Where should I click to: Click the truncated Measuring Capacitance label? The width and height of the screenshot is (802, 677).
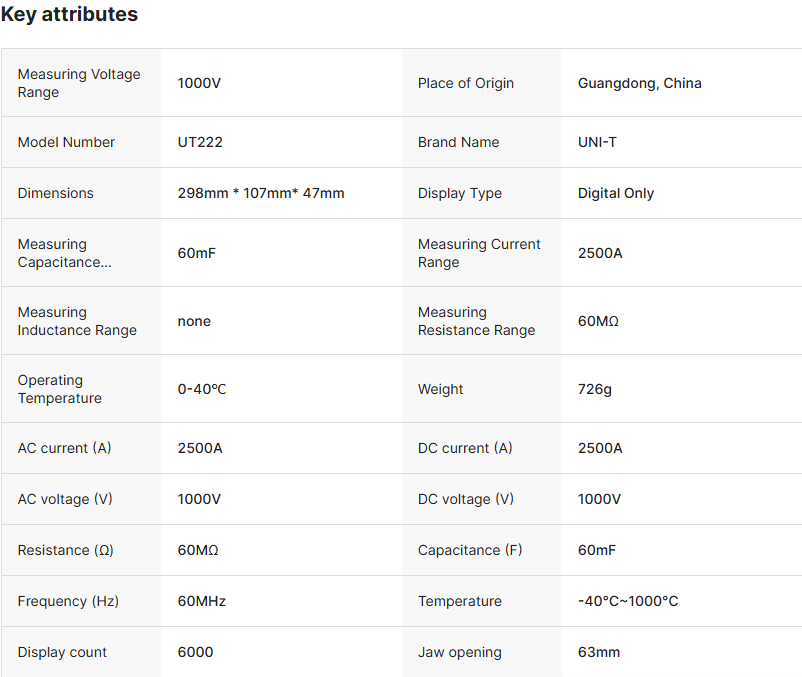pos(65,253)
